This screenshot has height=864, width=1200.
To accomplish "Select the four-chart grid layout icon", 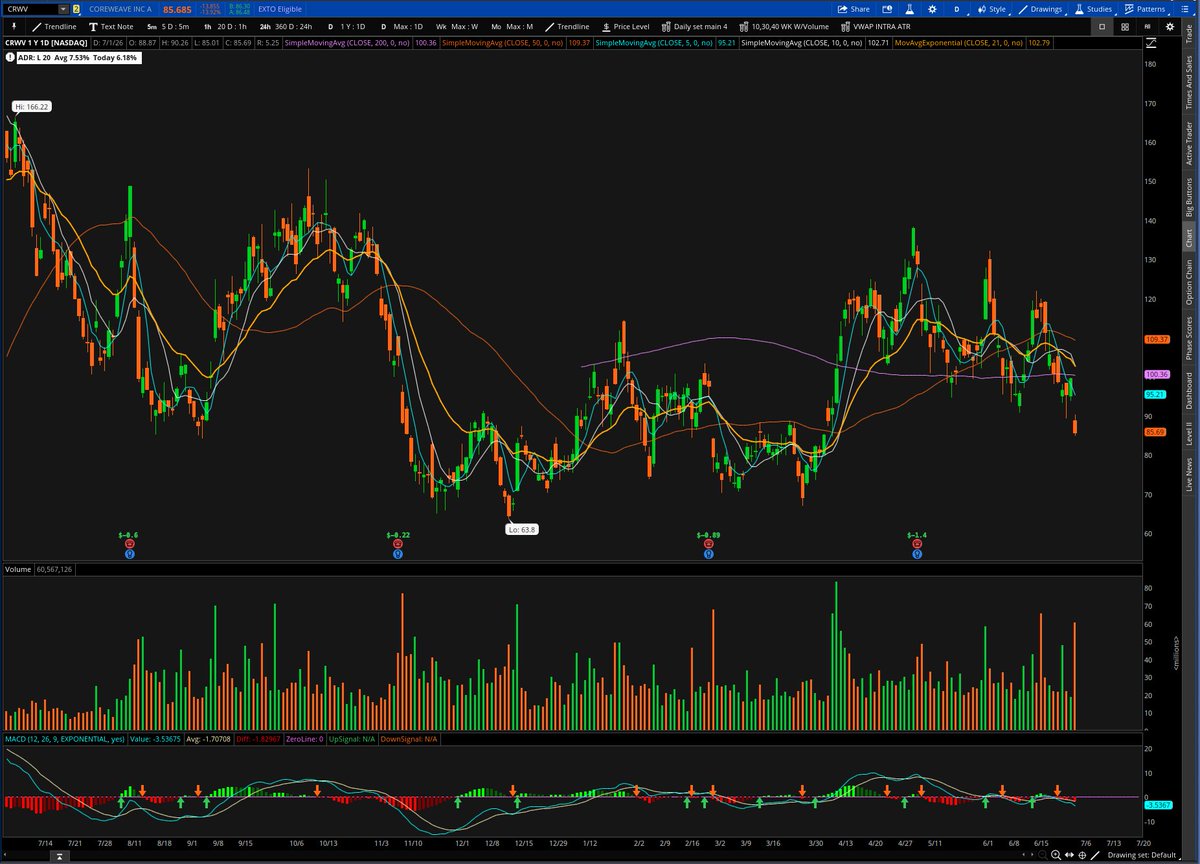I will point(1125,27).
